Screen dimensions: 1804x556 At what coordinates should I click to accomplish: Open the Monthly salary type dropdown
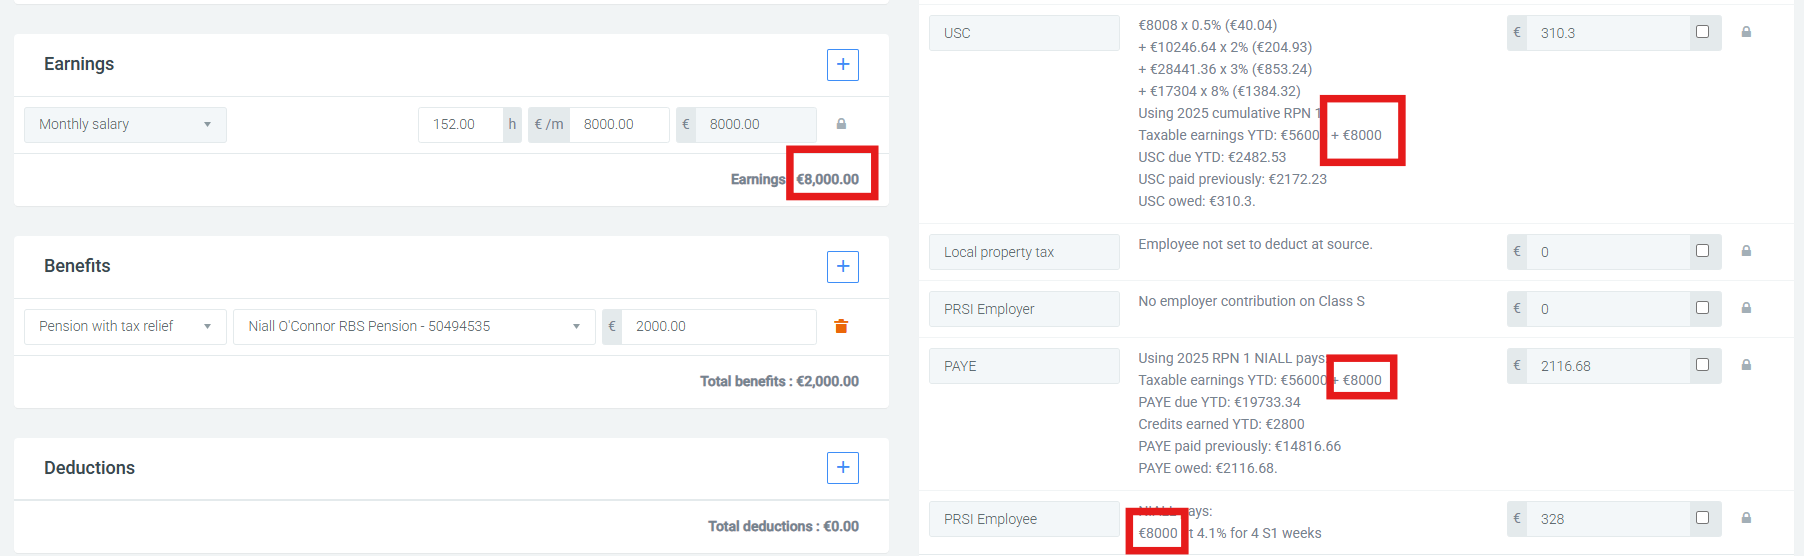coord(125,125)
